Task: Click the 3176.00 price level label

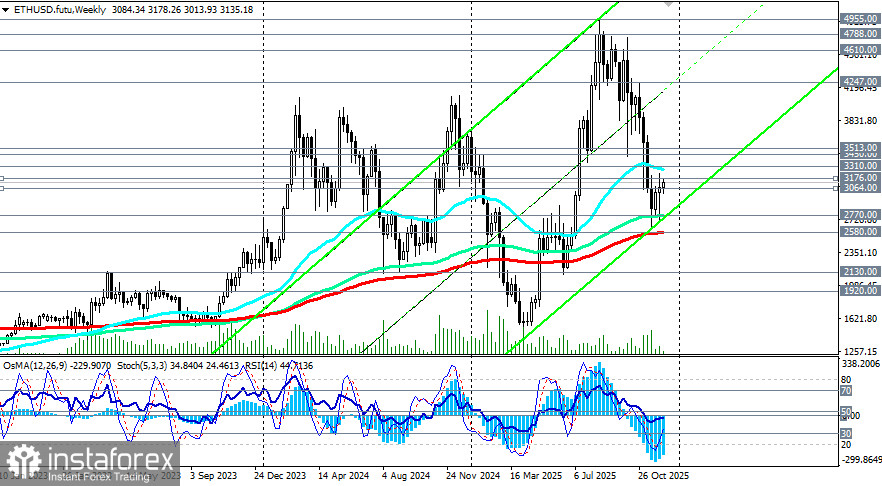Action: coord(859,177)
